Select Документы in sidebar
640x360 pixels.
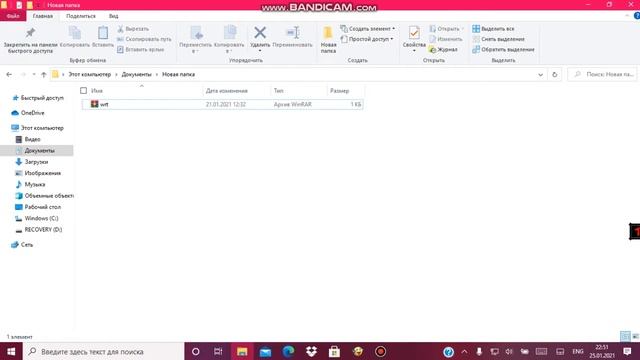coord(37,151)
